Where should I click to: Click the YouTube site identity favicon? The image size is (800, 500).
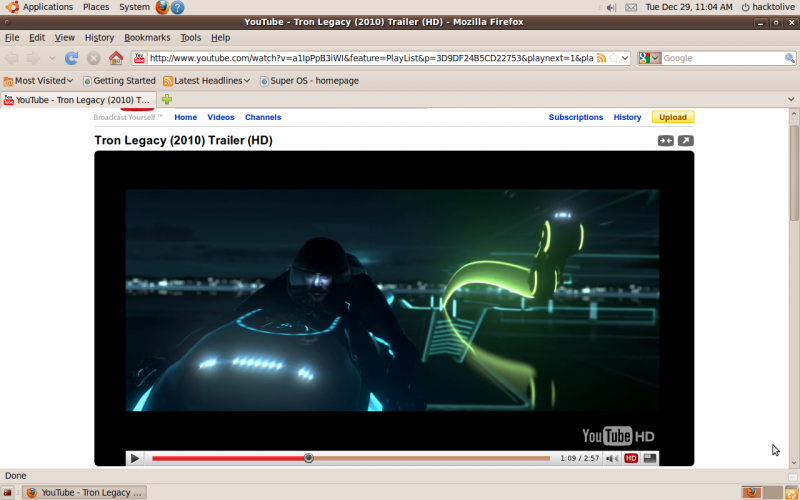139,58
